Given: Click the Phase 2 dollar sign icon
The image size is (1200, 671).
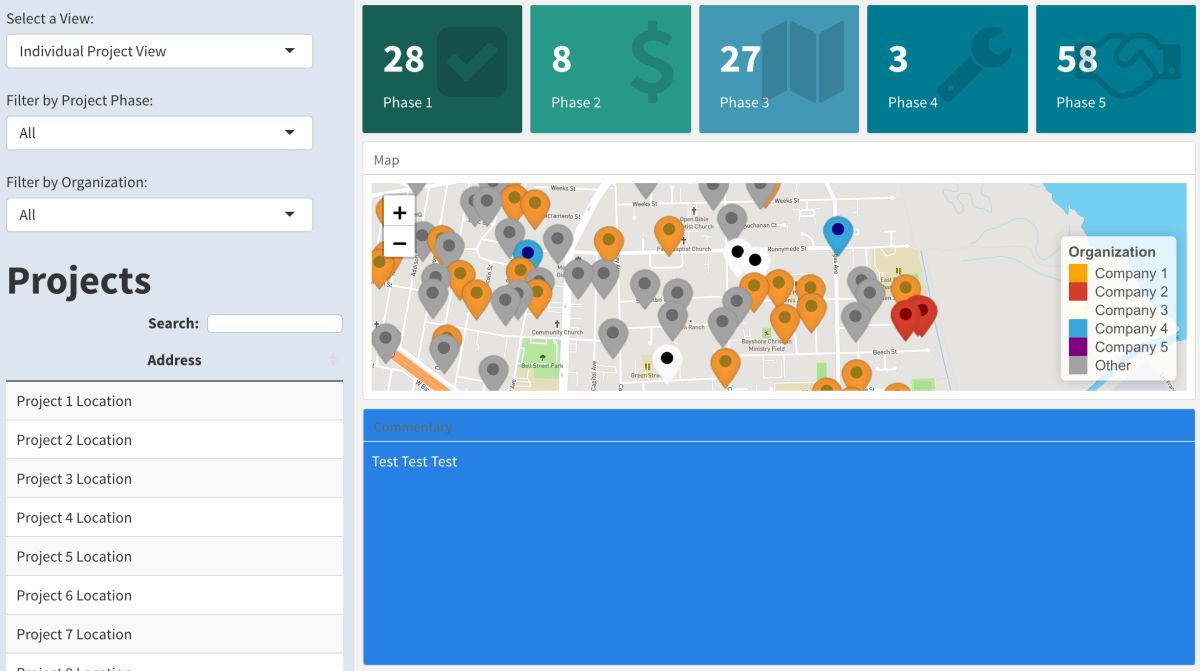Looking at the screenshot, I should click(x=652, y=63).
